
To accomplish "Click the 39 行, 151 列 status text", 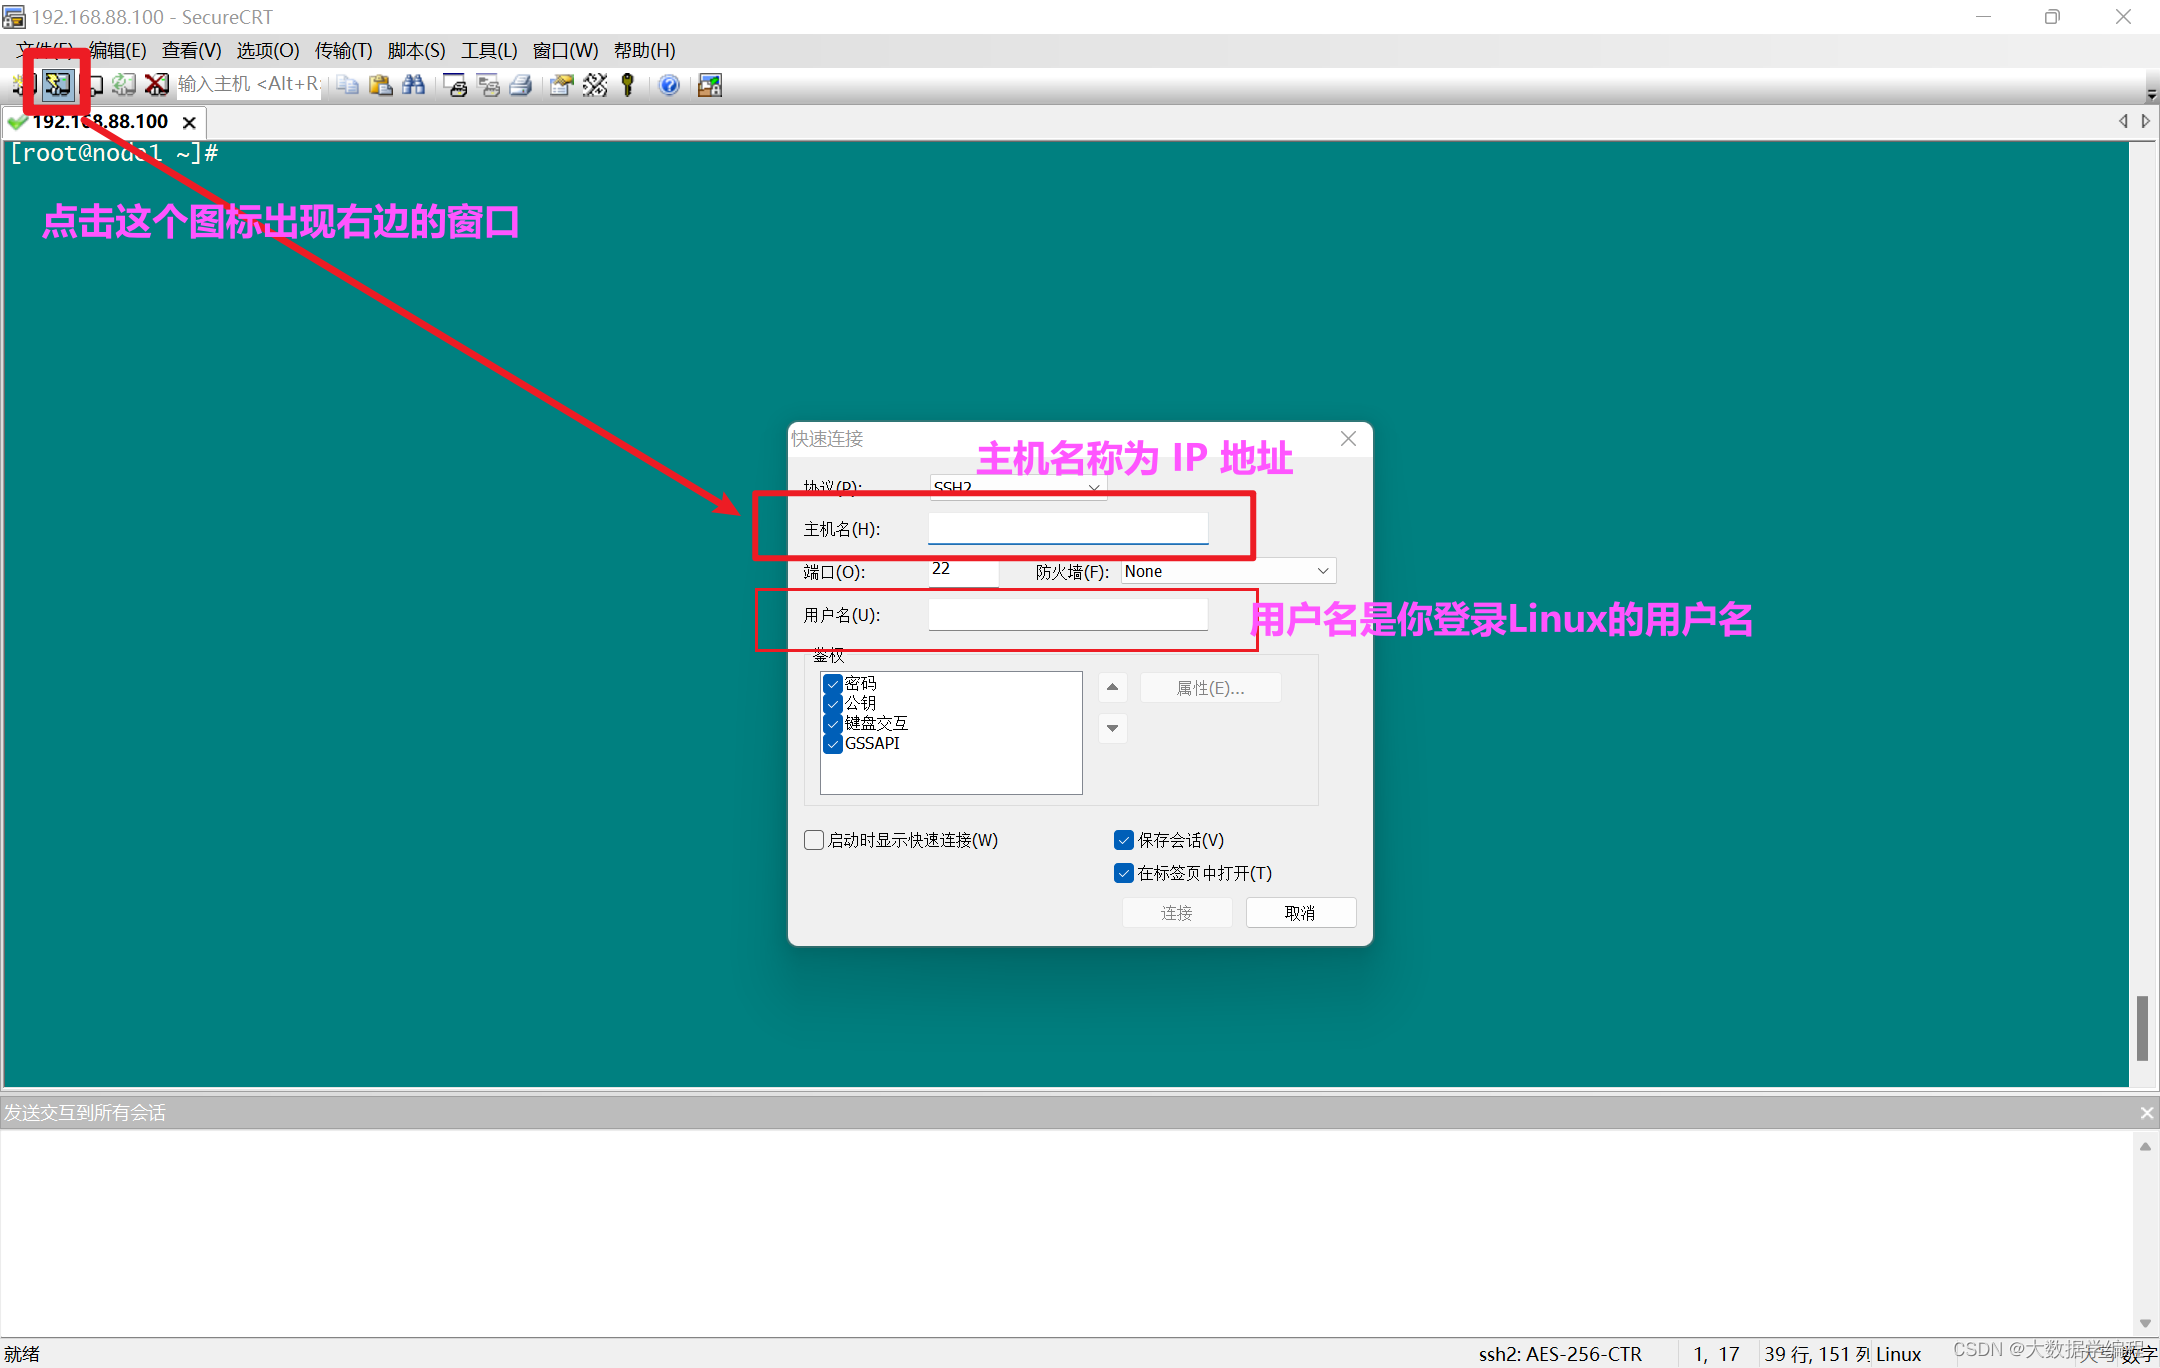I will point(1817,1354).
